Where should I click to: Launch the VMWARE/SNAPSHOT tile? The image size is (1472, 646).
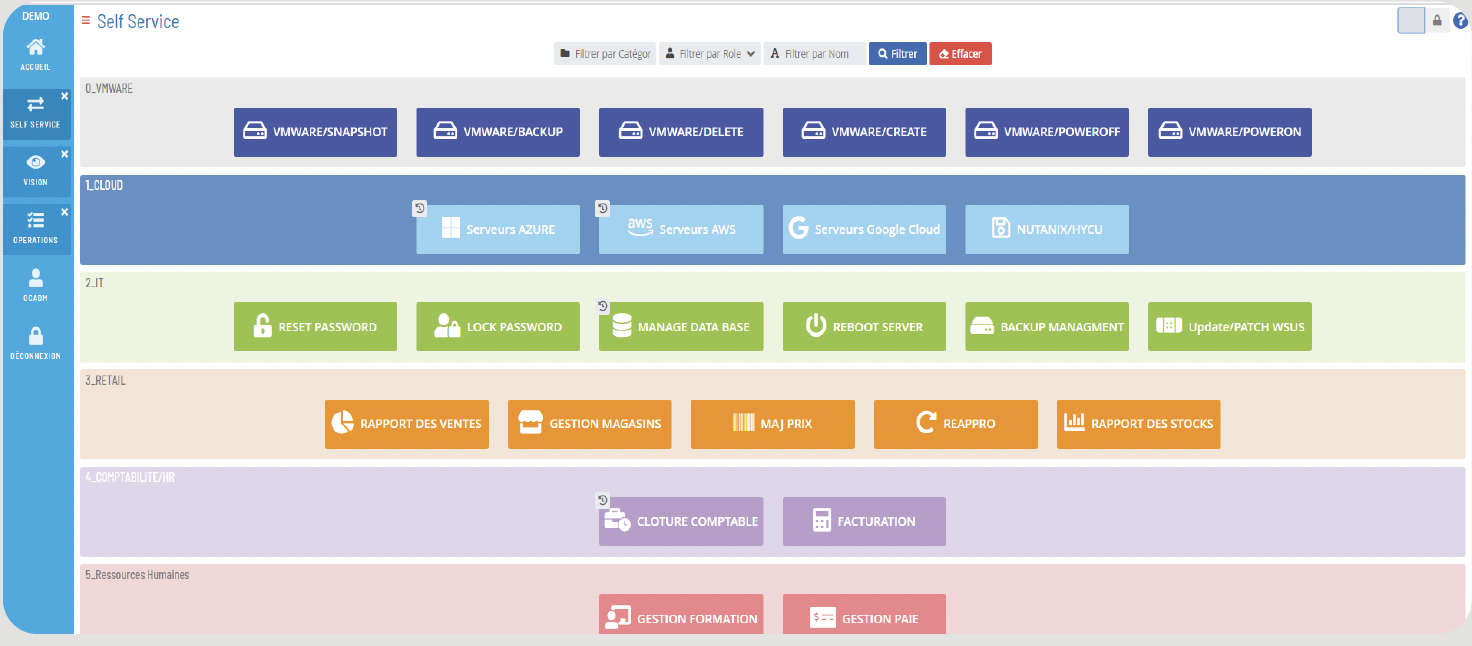click(315, 132)
